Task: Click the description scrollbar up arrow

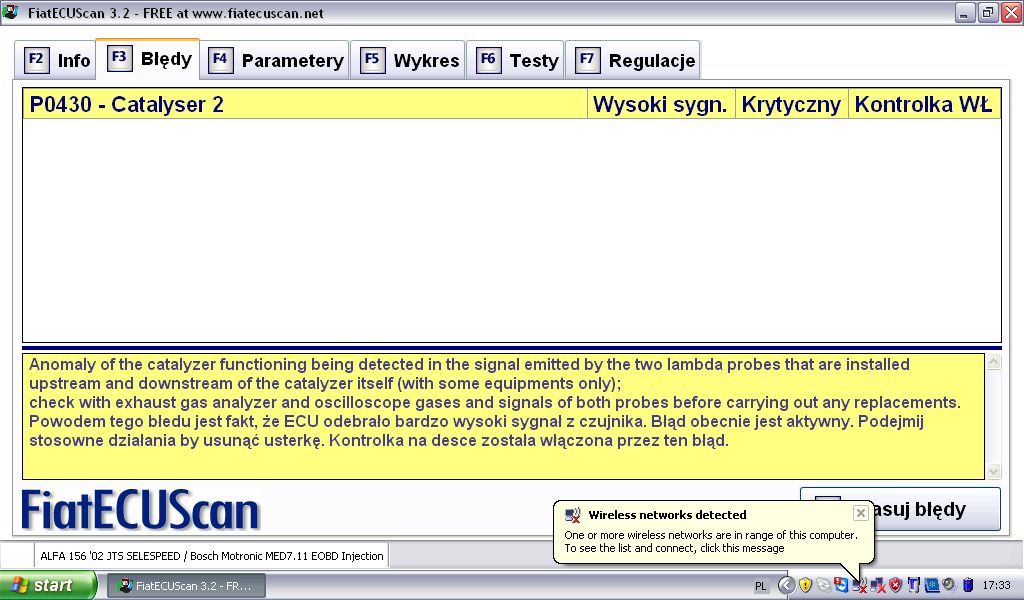Action: click(x=993, y=362)
